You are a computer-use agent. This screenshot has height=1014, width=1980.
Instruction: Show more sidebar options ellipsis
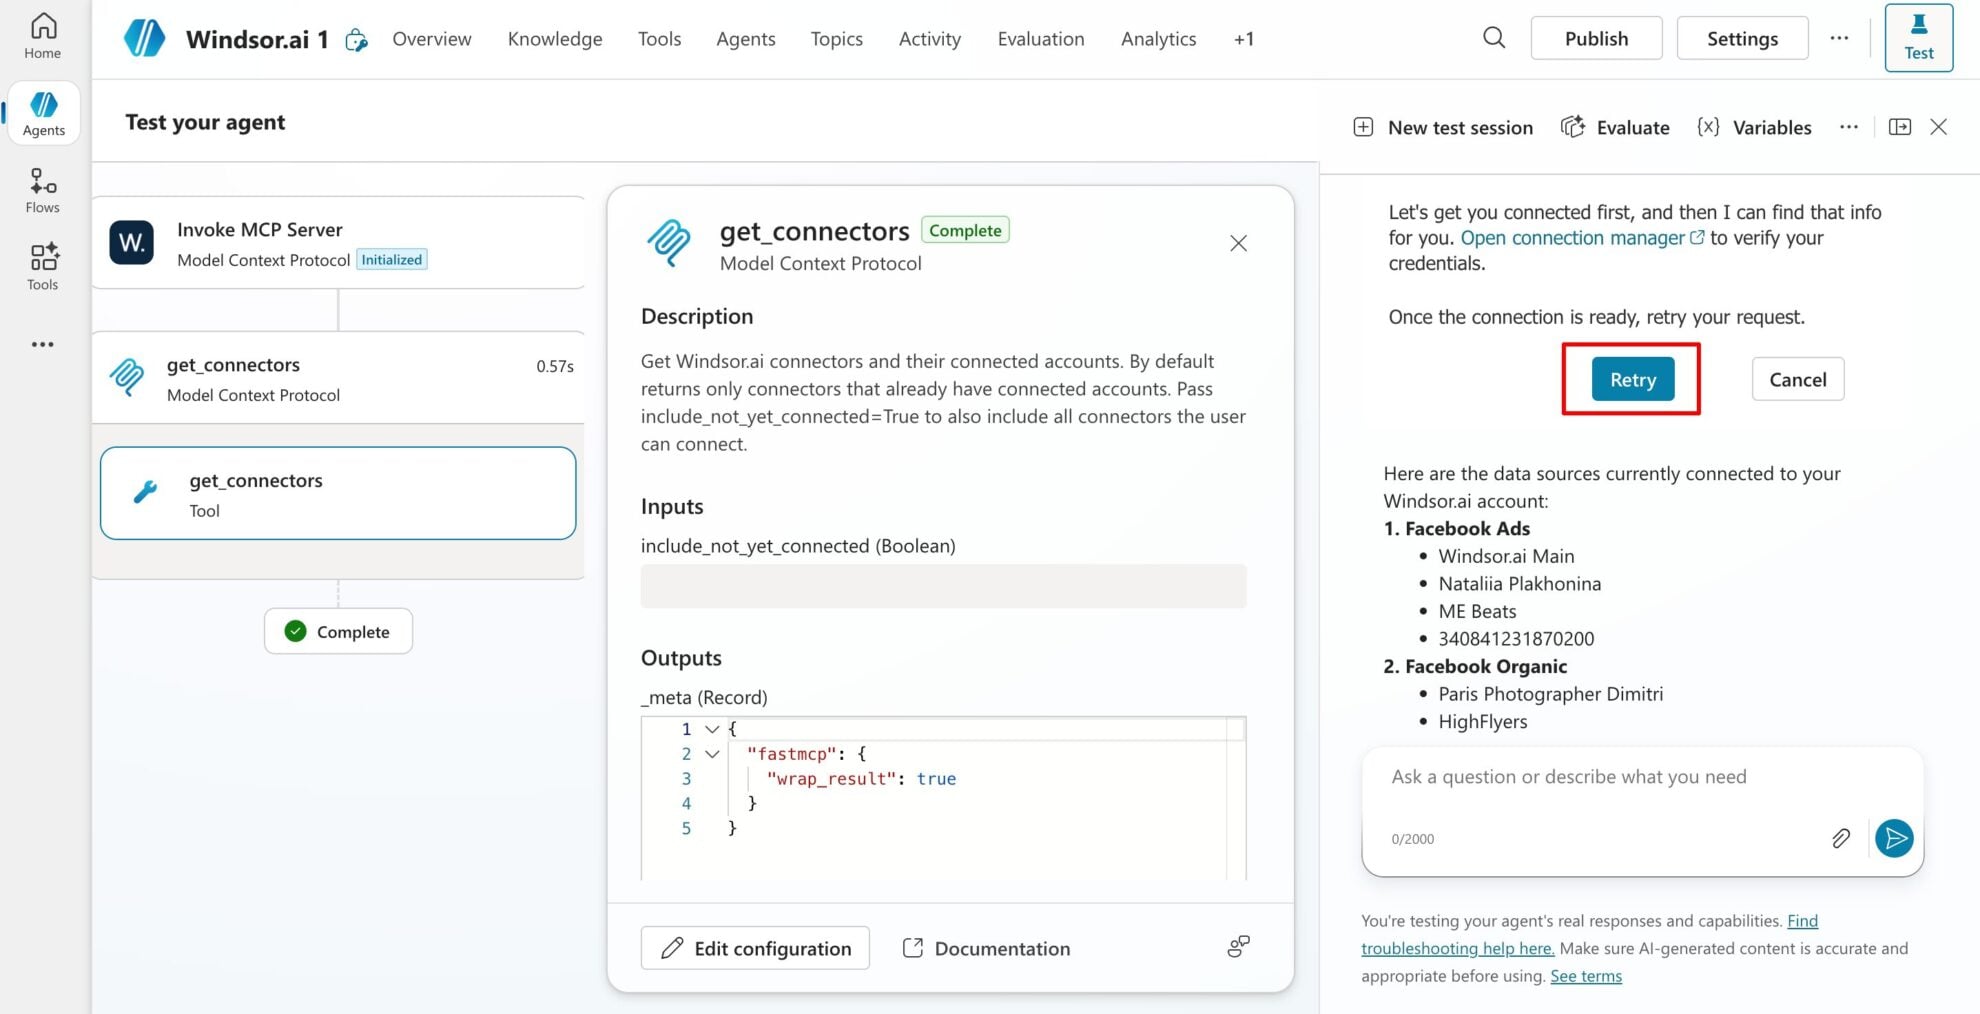point(43,344)
